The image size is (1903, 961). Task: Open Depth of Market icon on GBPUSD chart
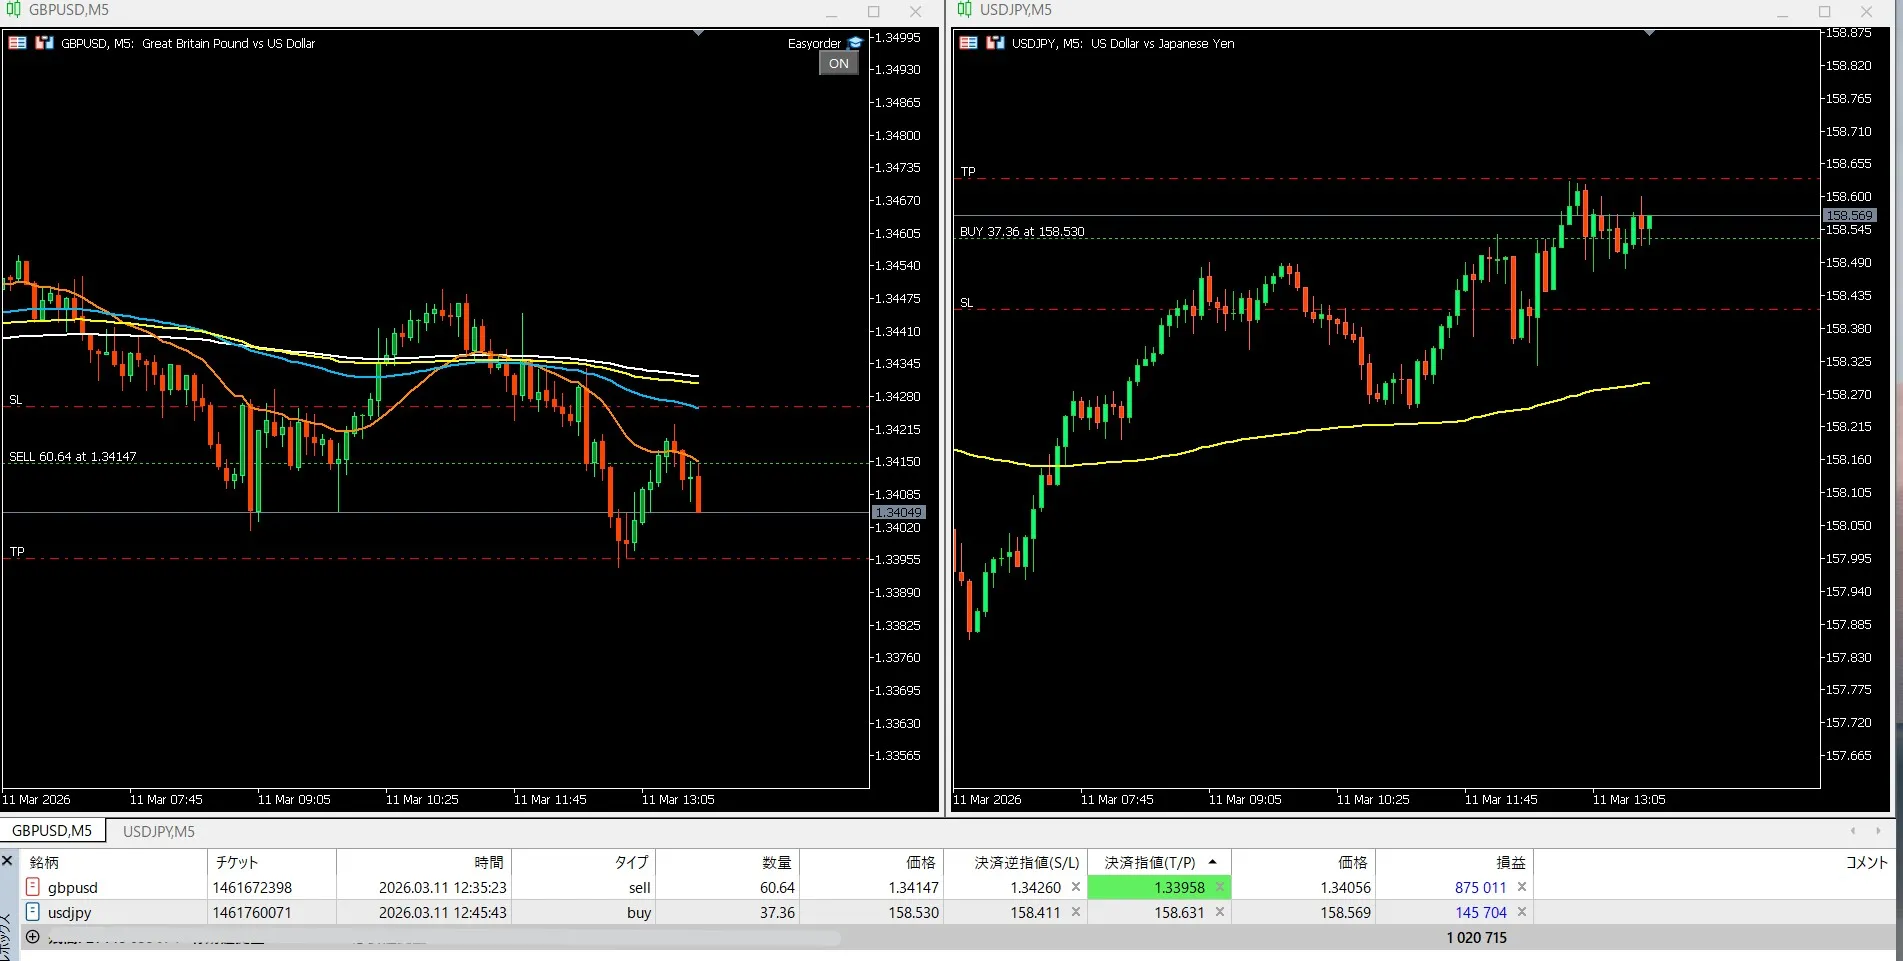[17, 43]
